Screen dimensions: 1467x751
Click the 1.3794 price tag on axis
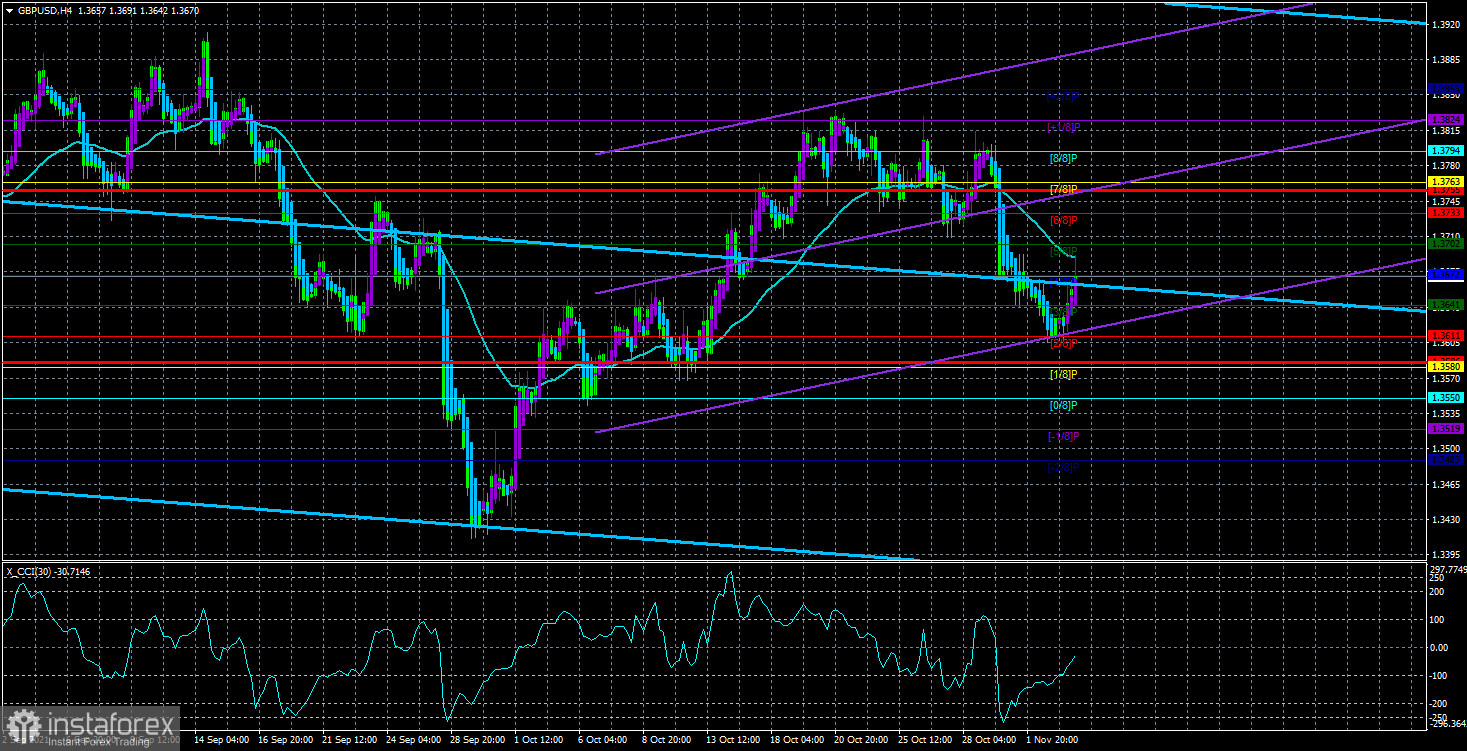[1447, 150]
